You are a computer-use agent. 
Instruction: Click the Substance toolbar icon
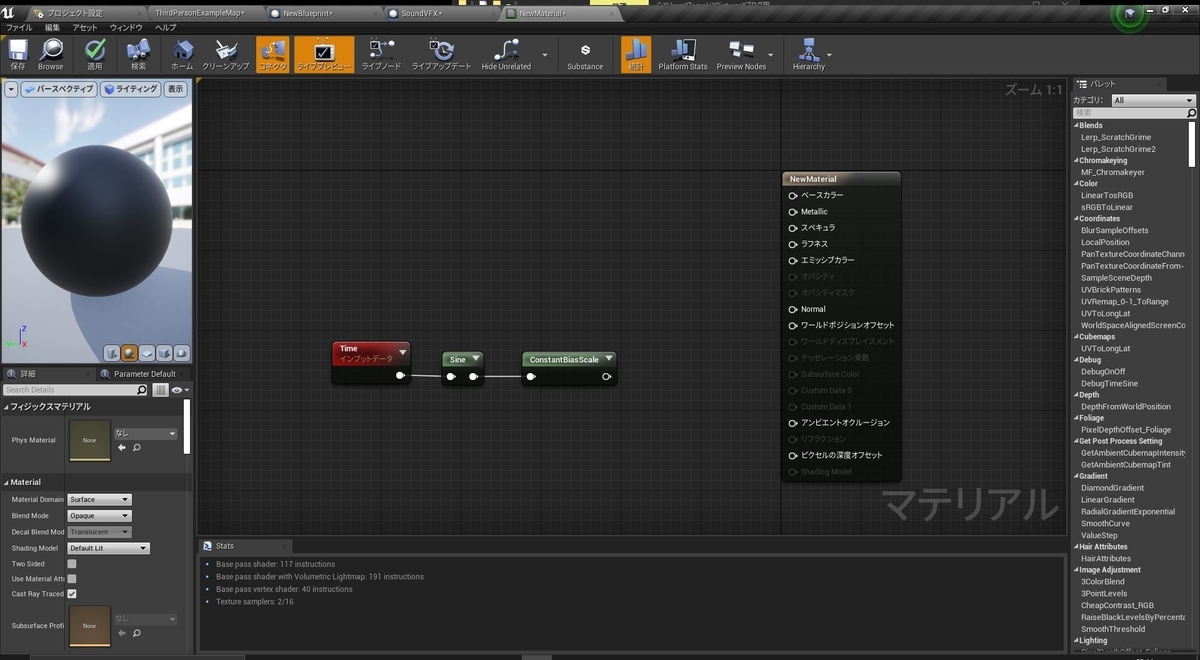tap(585, 54)
